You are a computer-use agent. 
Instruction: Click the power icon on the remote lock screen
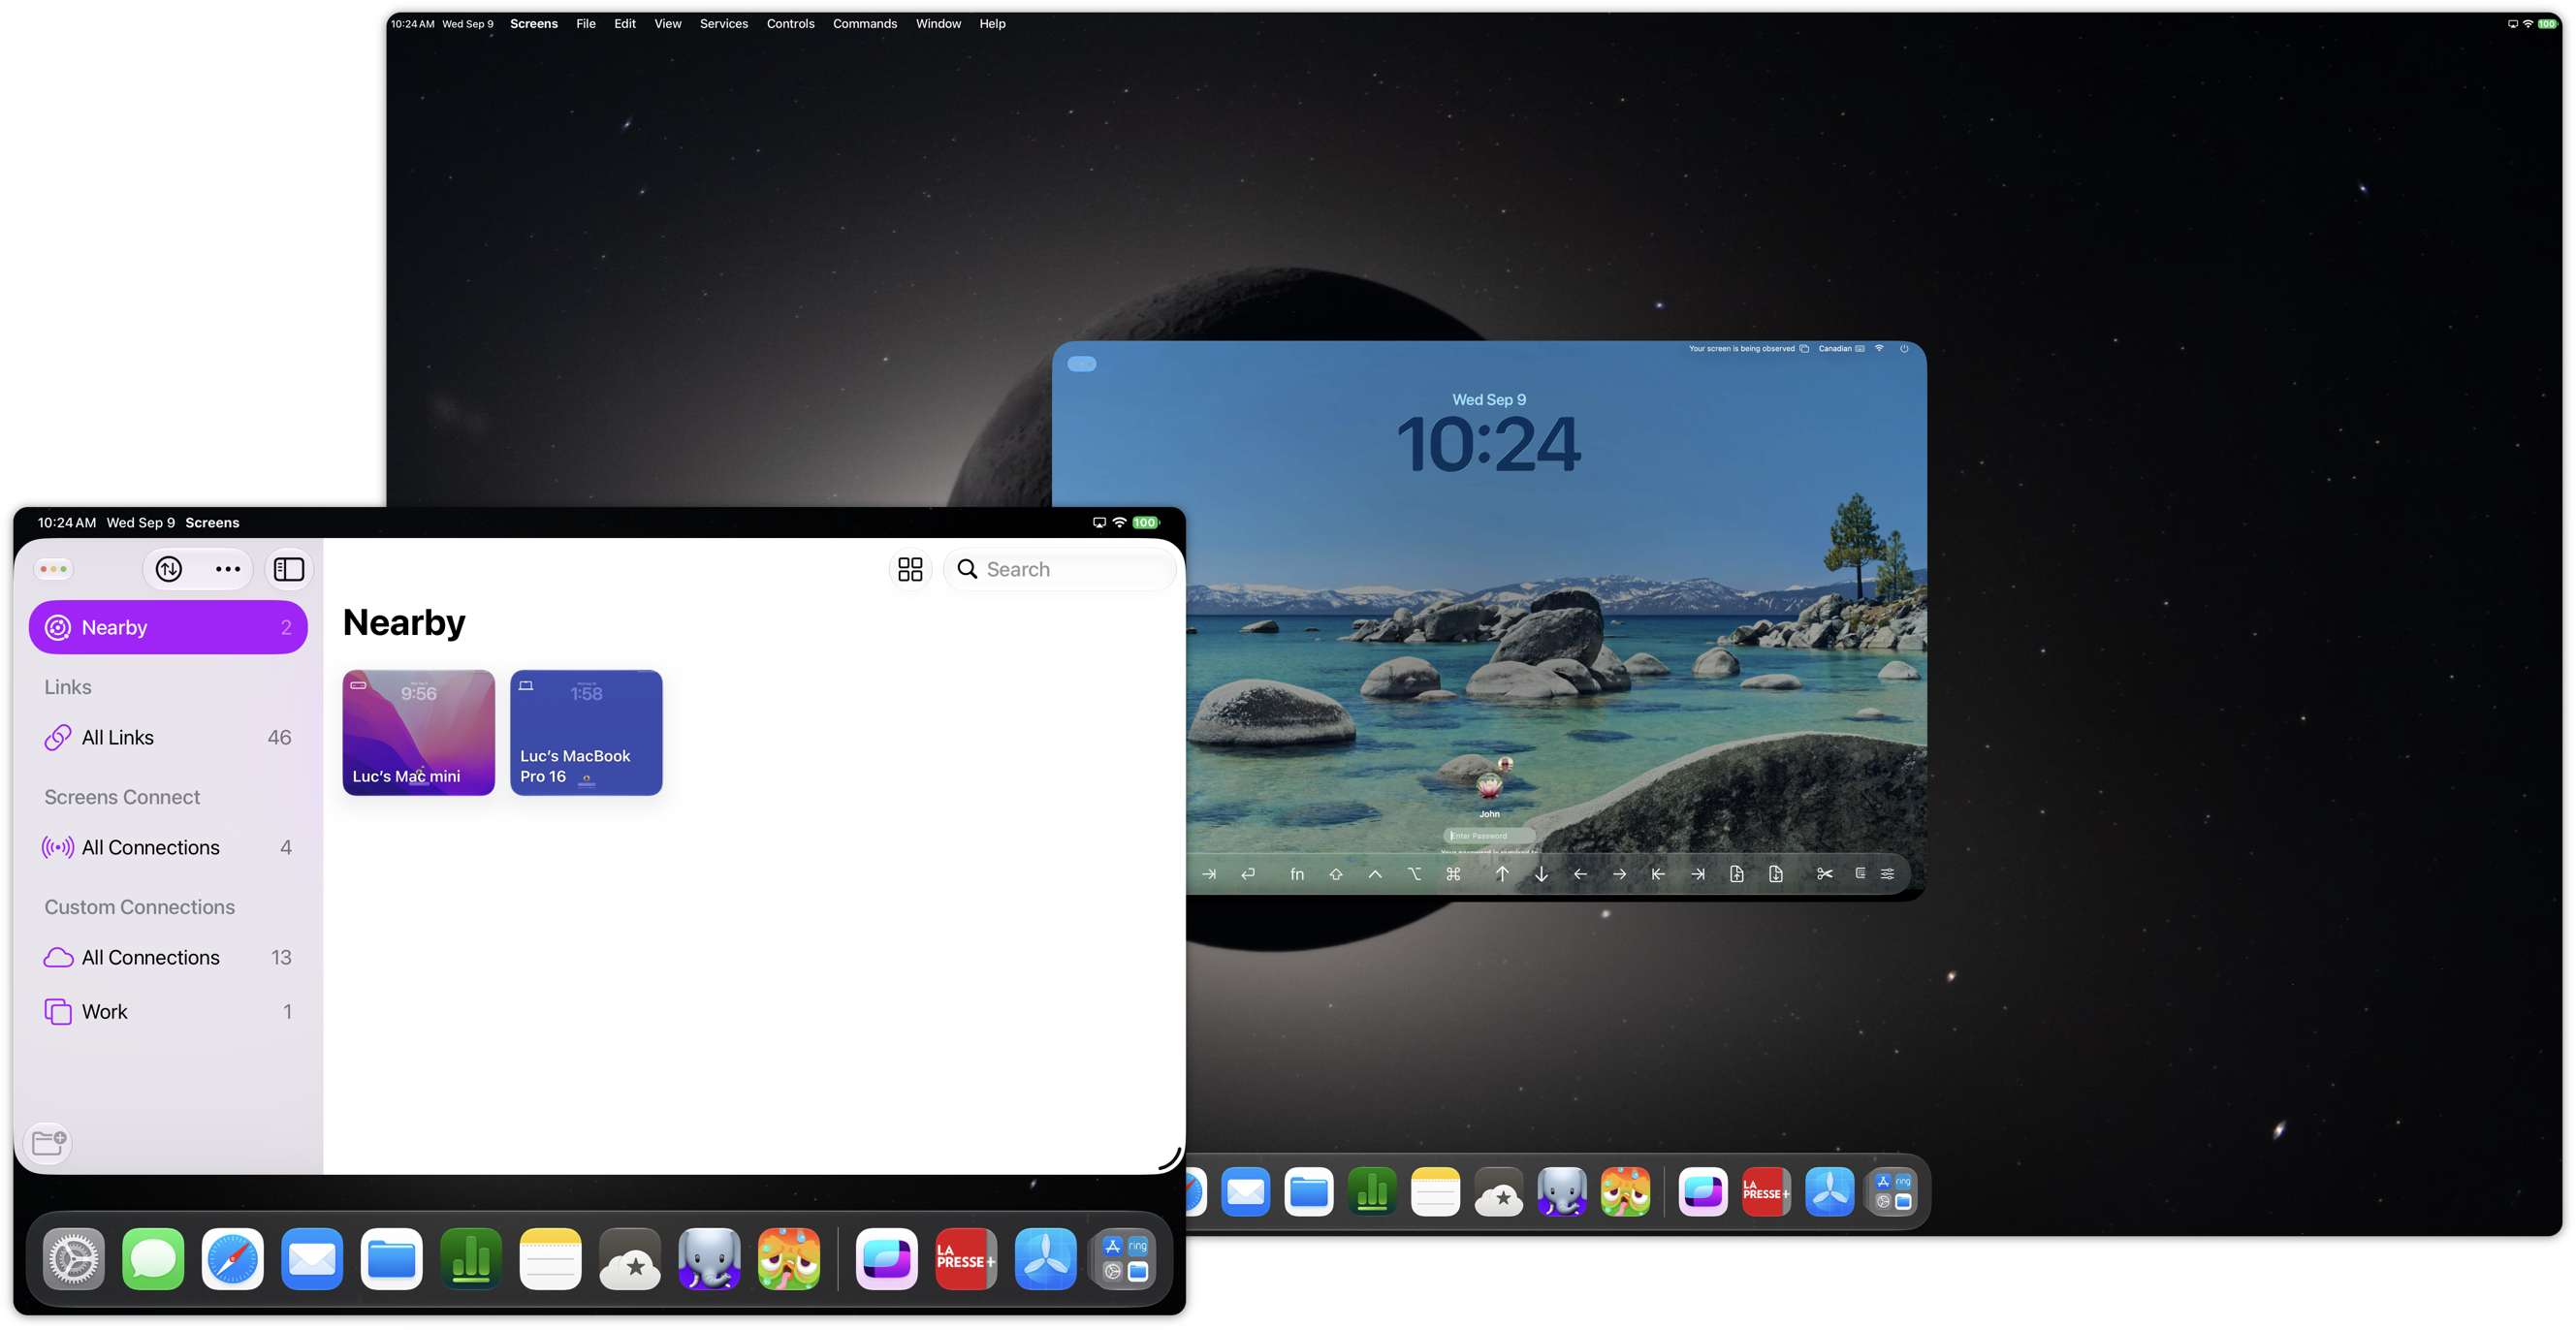click(x=1904, y=349)
